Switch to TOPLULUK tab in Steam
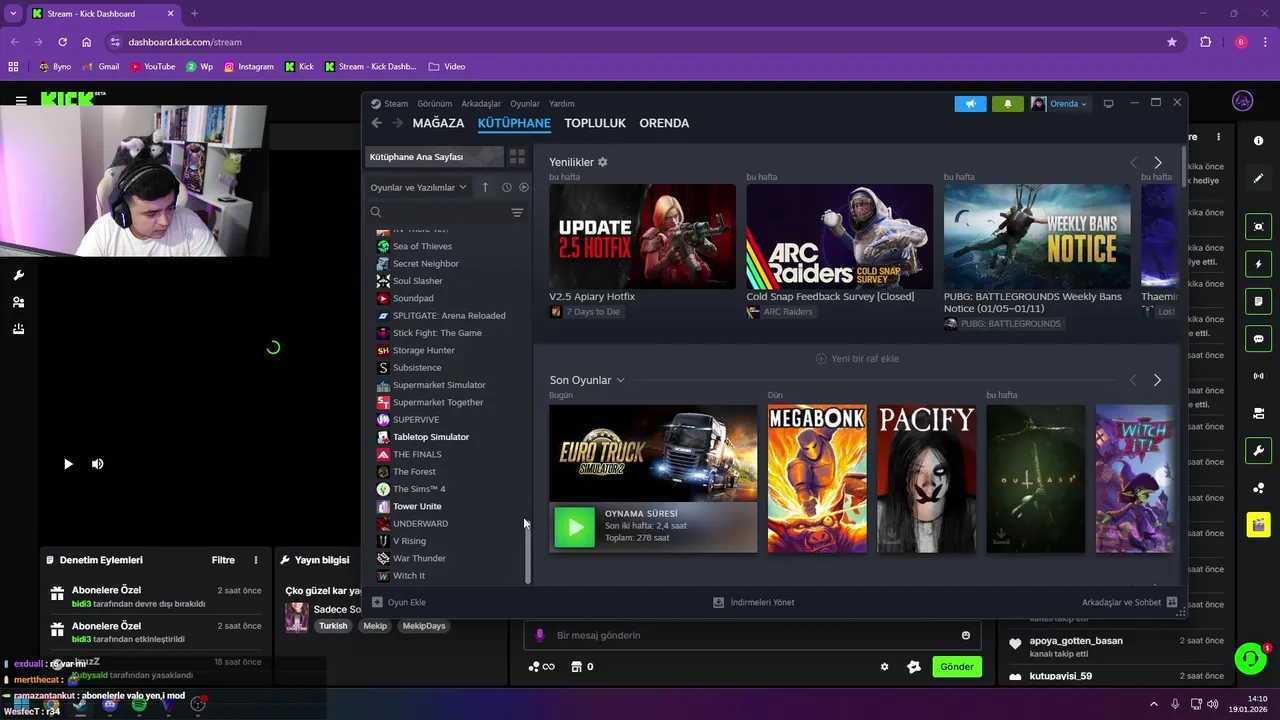Image resolution: width=1280 pixels, height=720 pixels. 595,123
